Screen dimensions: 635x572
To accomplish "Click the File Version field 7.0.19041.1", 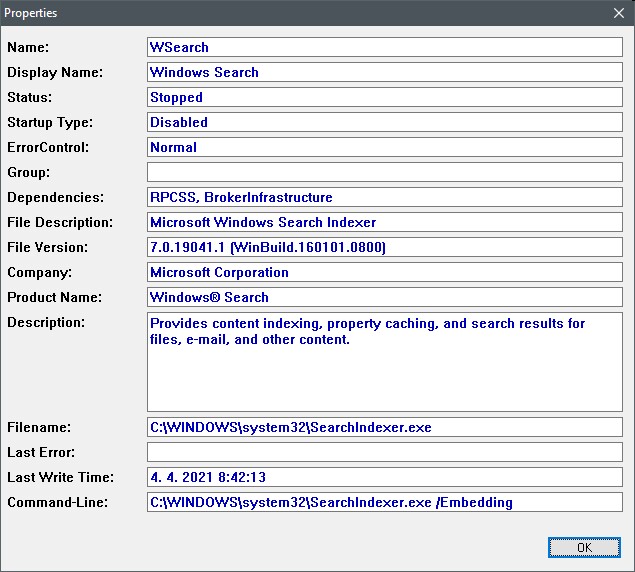I will coord(385,247).
